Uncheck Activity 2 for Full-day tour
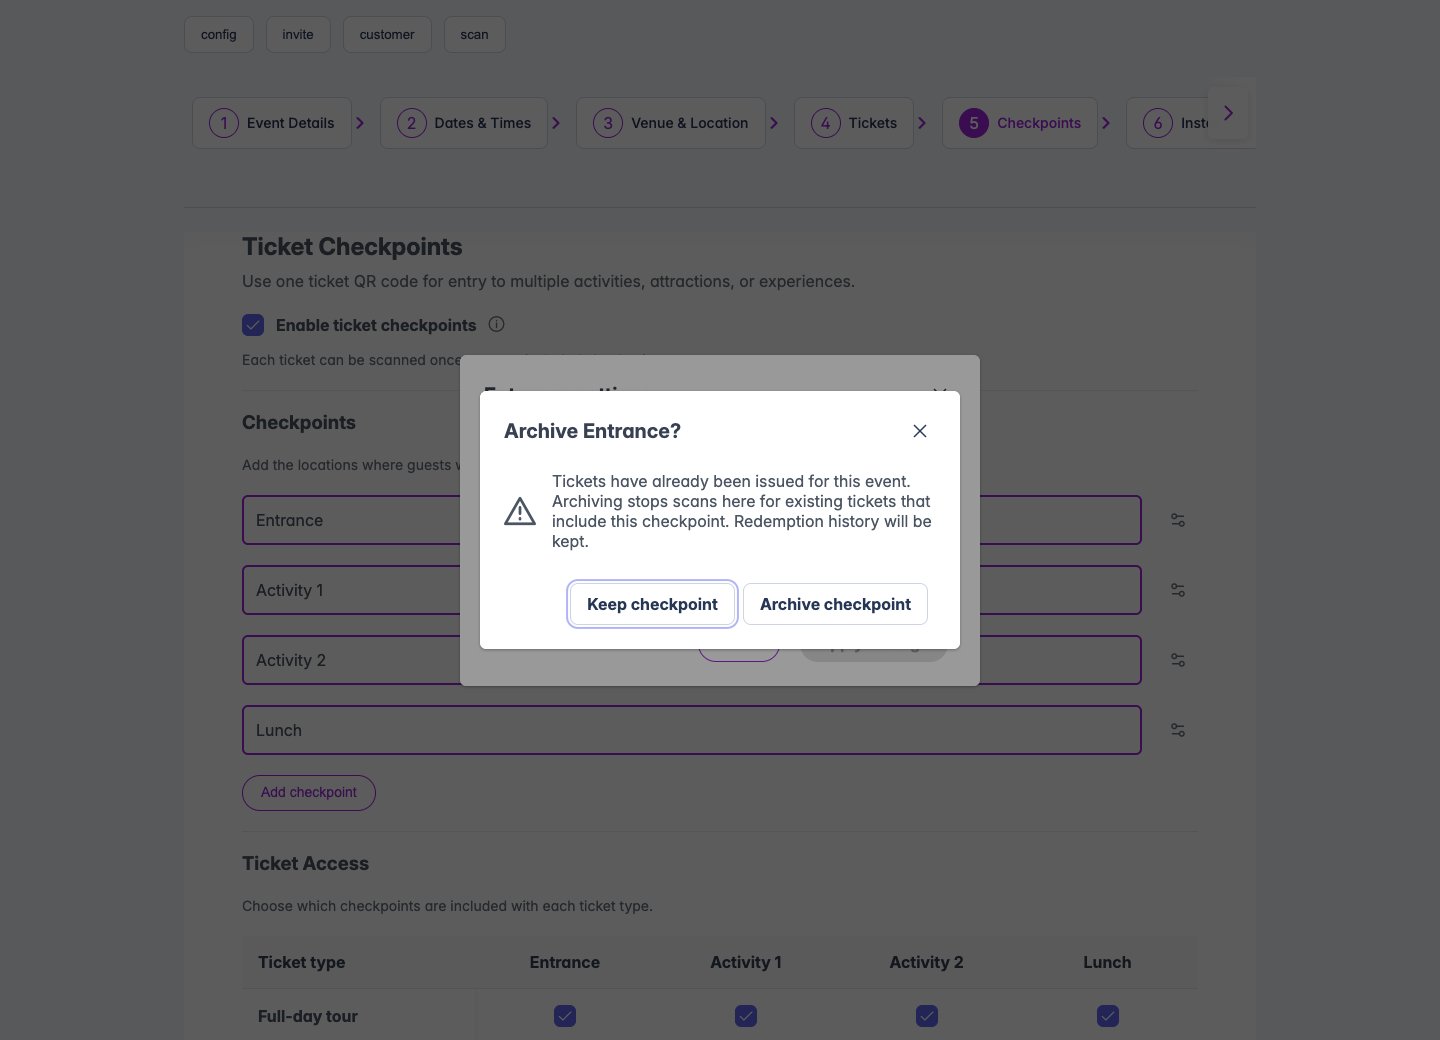Viewport: 1440px width, 1040px height. [x=927, y=1016]
